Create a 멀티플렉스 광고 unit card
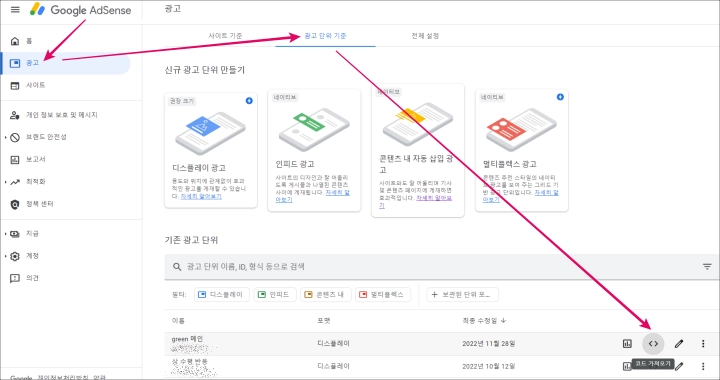 [522, 150]
